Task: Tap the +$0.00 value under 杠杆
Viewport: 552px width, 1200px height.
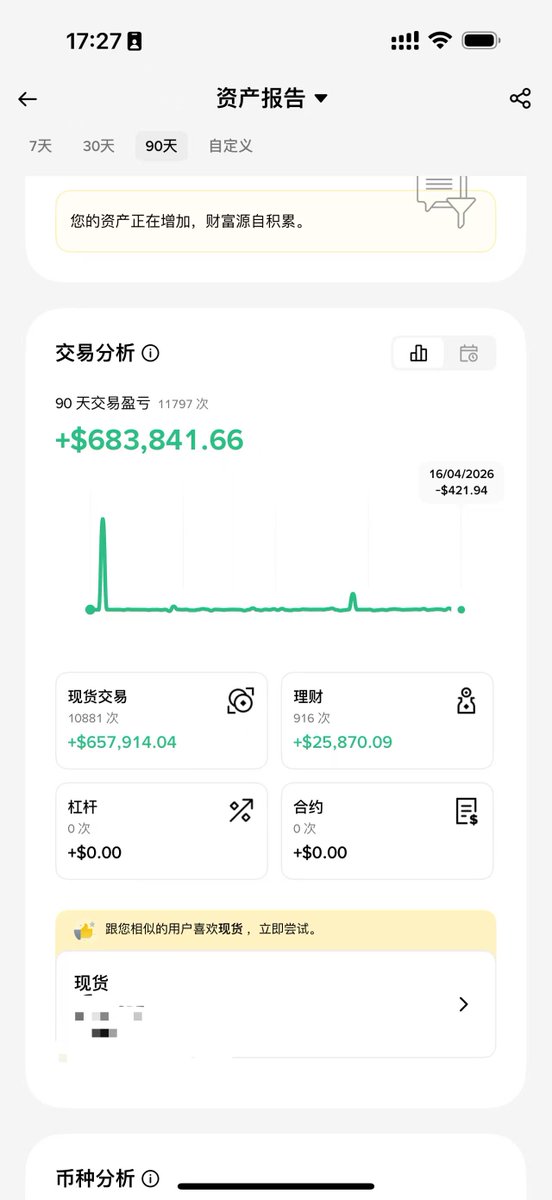Action: coord(94,853)
